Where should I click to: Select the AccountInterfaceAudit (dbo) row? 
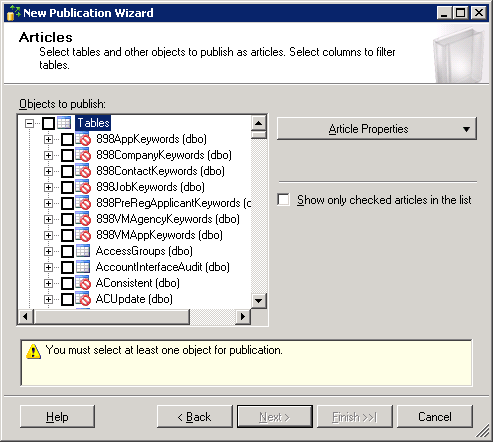[x=163, y=267]
